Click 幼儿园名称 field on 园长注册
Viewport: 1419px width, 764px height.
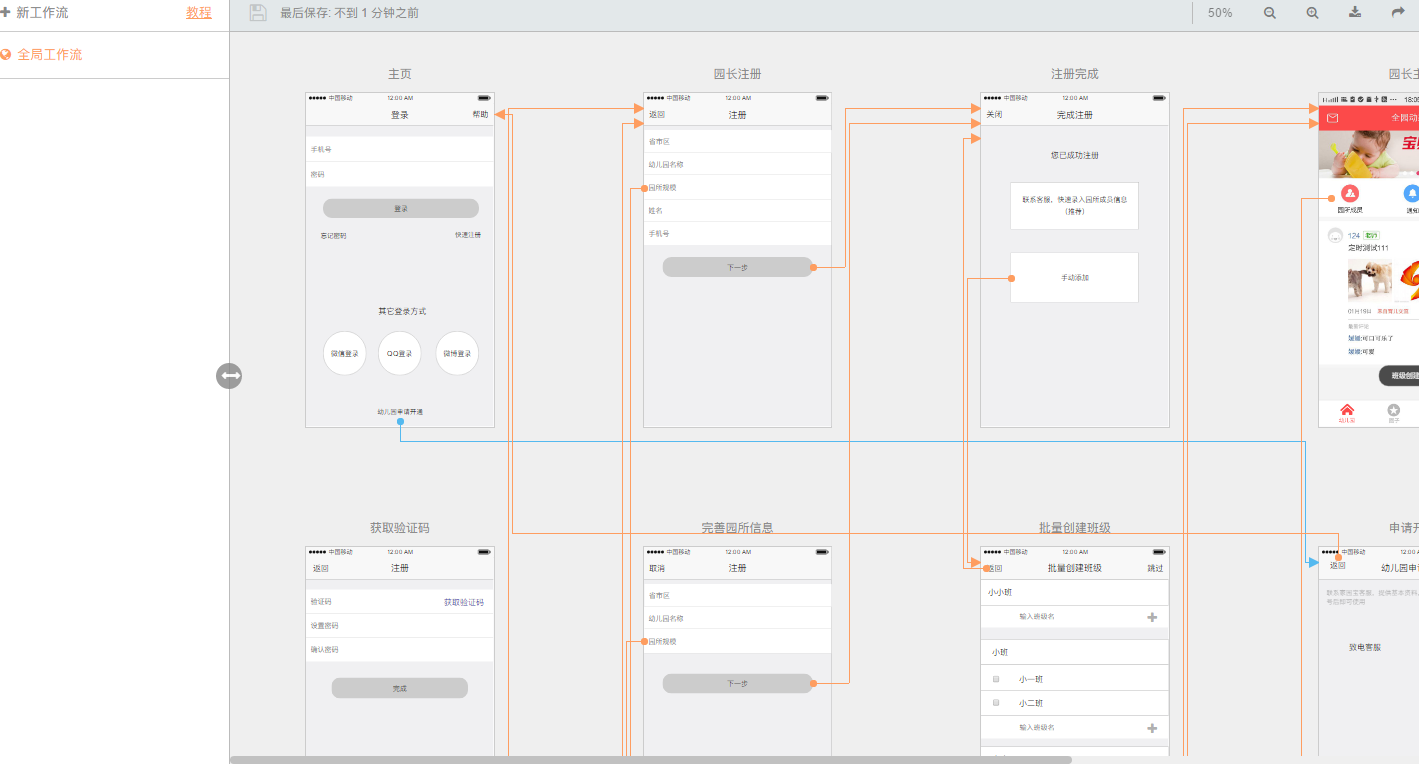coord(737,164)
